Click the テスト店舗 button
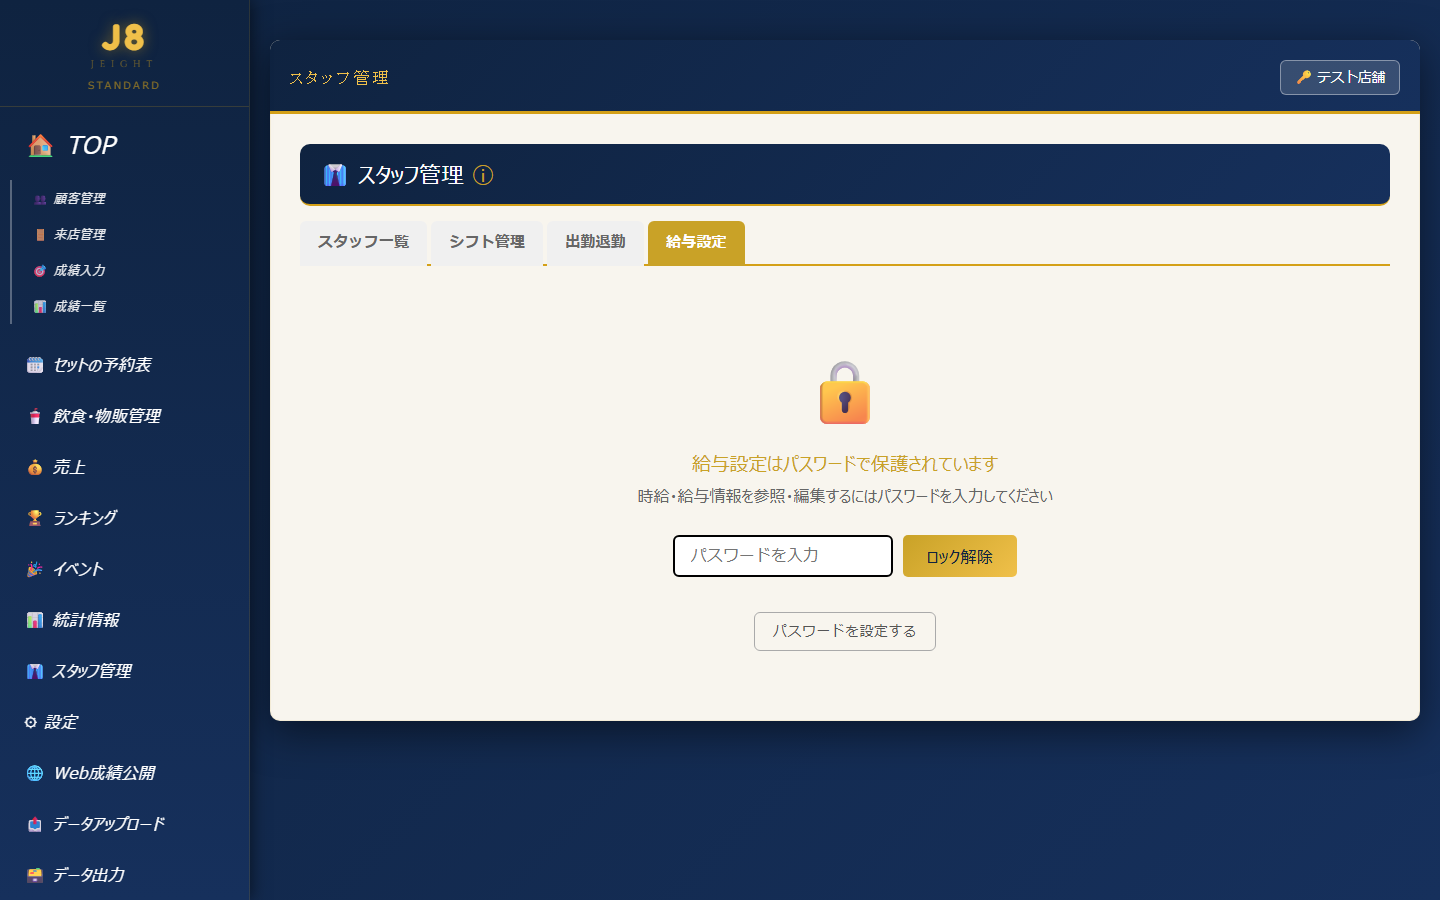Viewport: 1440px width, 900px height. (1340, 77)
